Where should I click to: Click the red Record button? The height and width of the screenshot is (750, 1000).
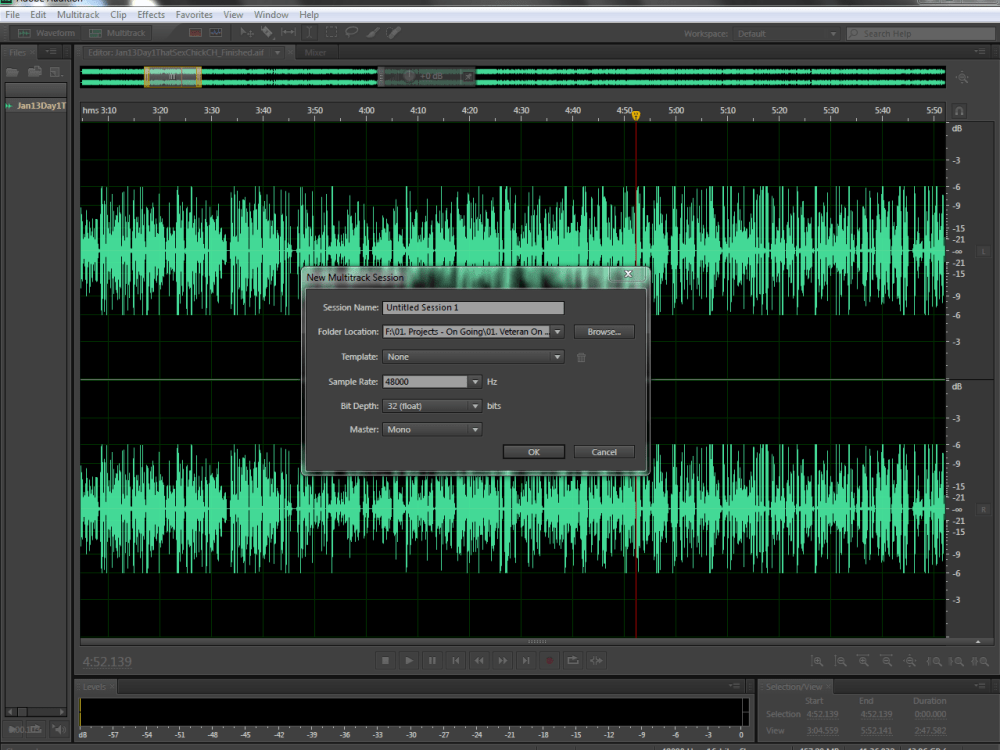click(550, 661)
